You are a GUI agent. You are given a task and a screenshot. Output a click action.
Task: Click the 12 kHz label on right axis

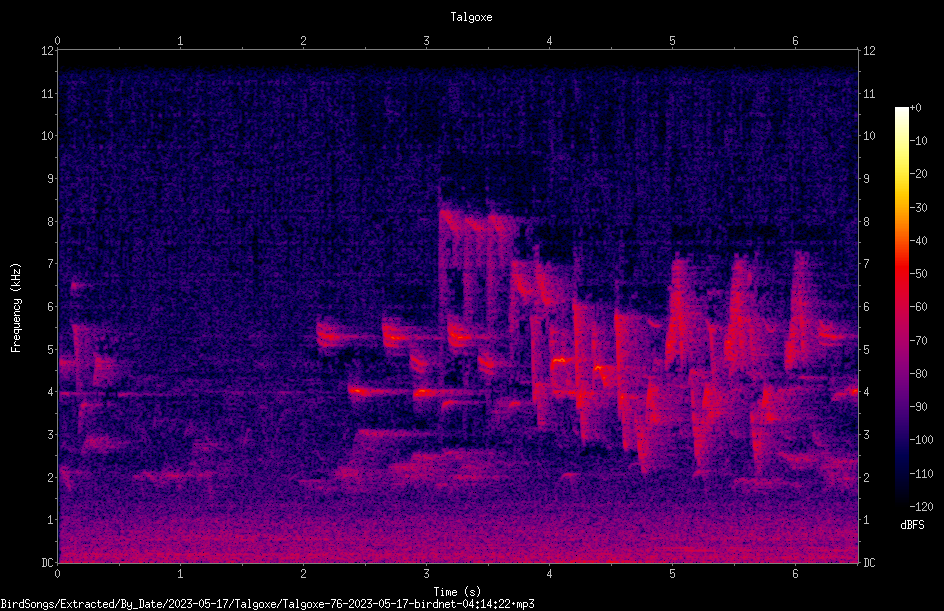[869, 51]
